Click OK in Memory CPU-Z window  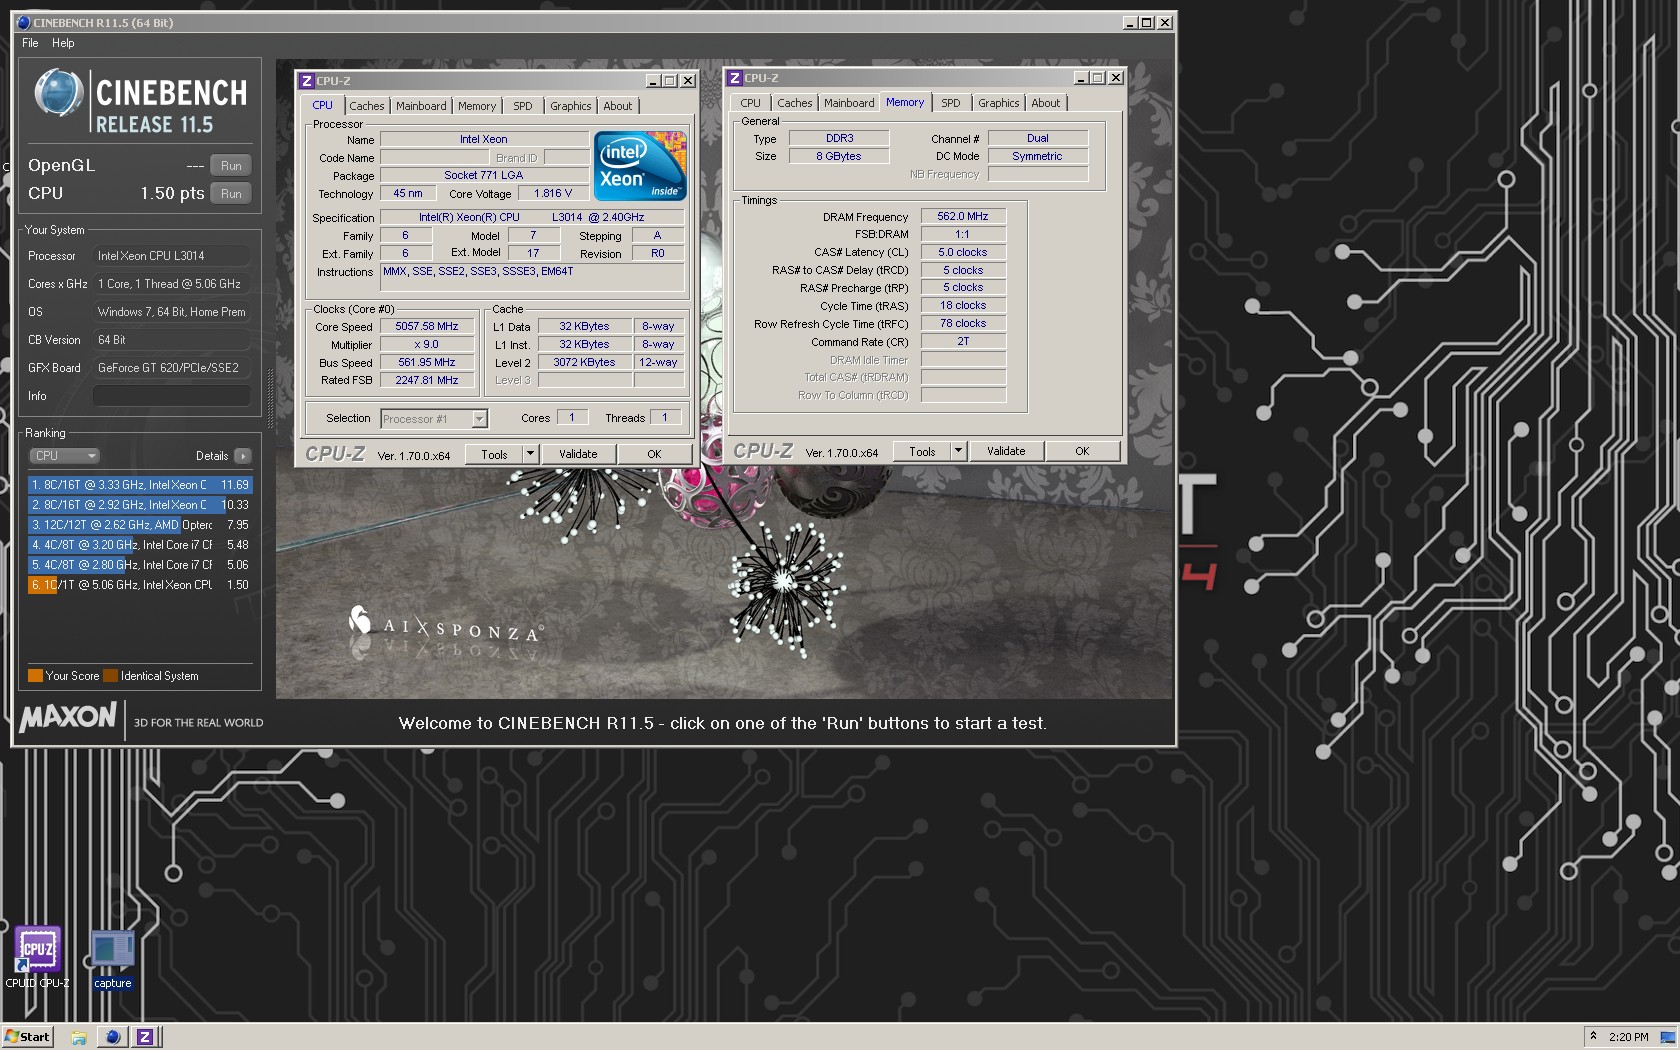coord(1082,451)
